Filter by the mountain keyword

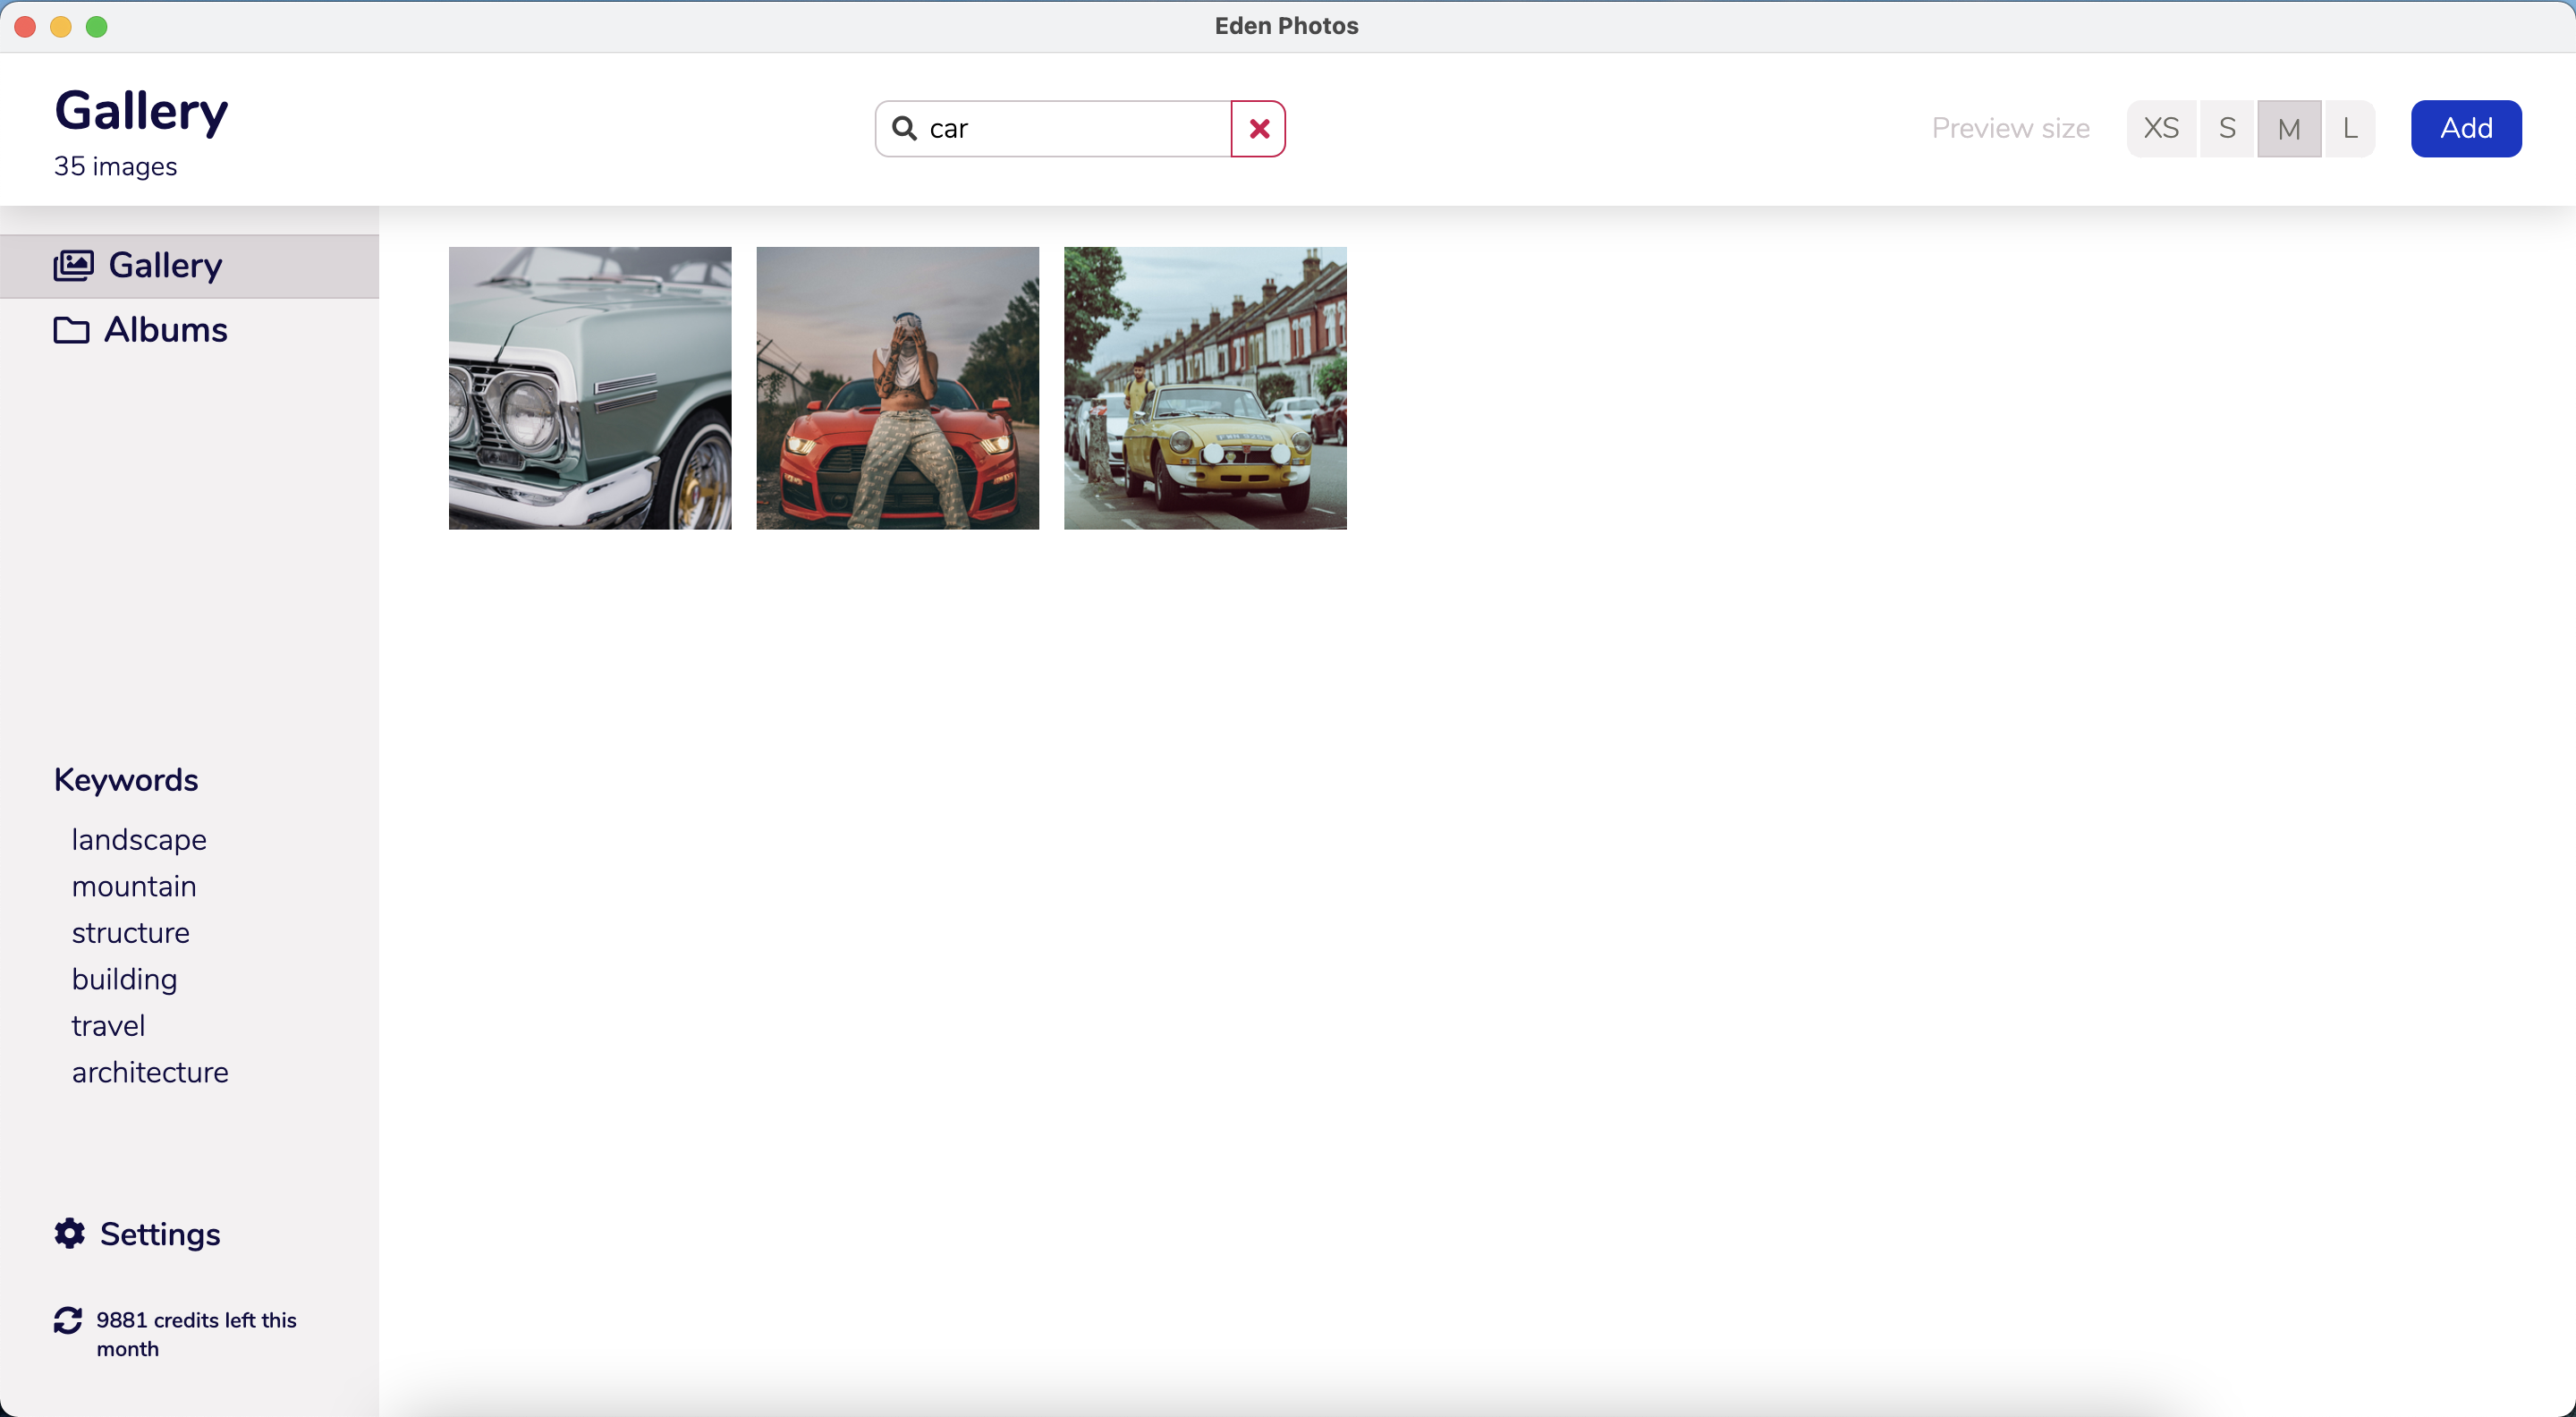point(134,886)
